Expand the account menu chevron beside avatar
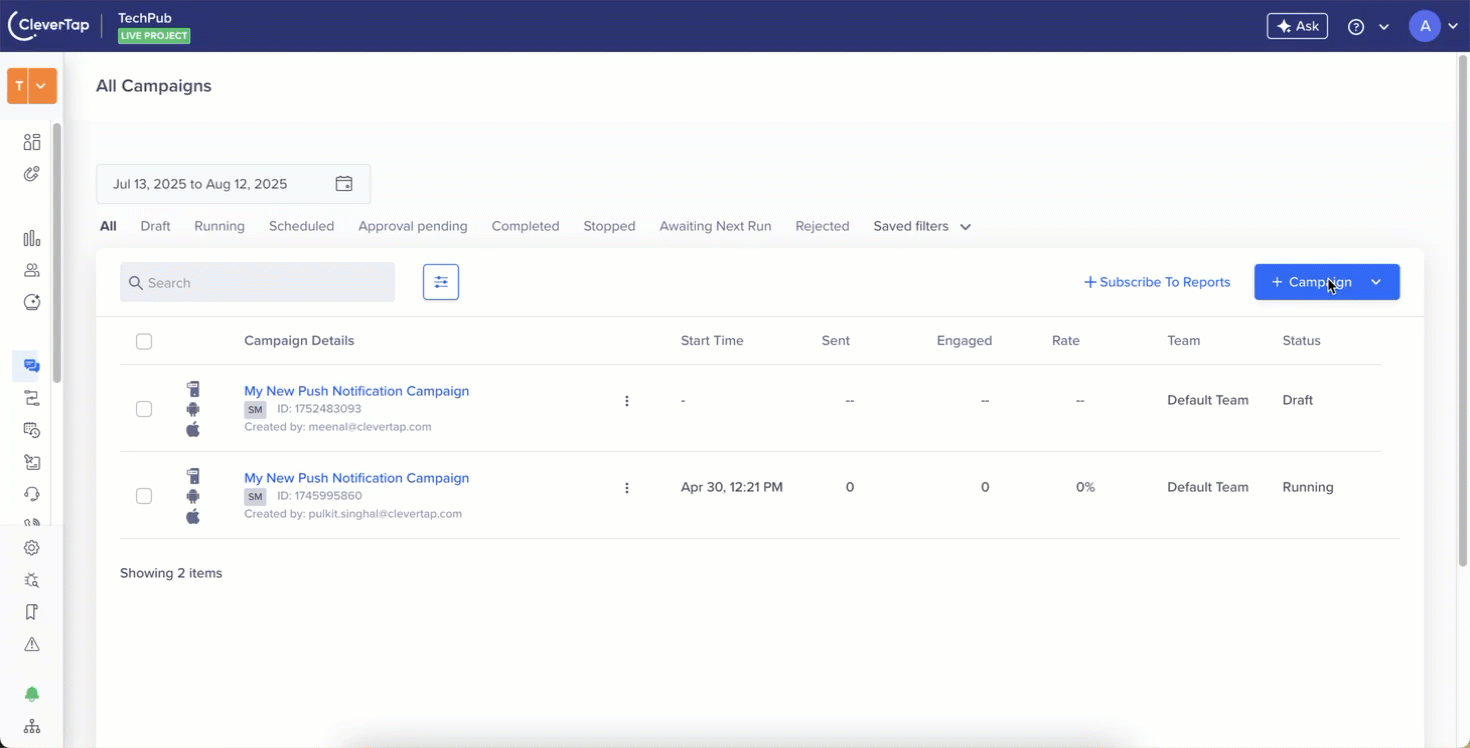Viewport: 1470px width, 748px height. pyautogui.click(x=1452, y=27)
